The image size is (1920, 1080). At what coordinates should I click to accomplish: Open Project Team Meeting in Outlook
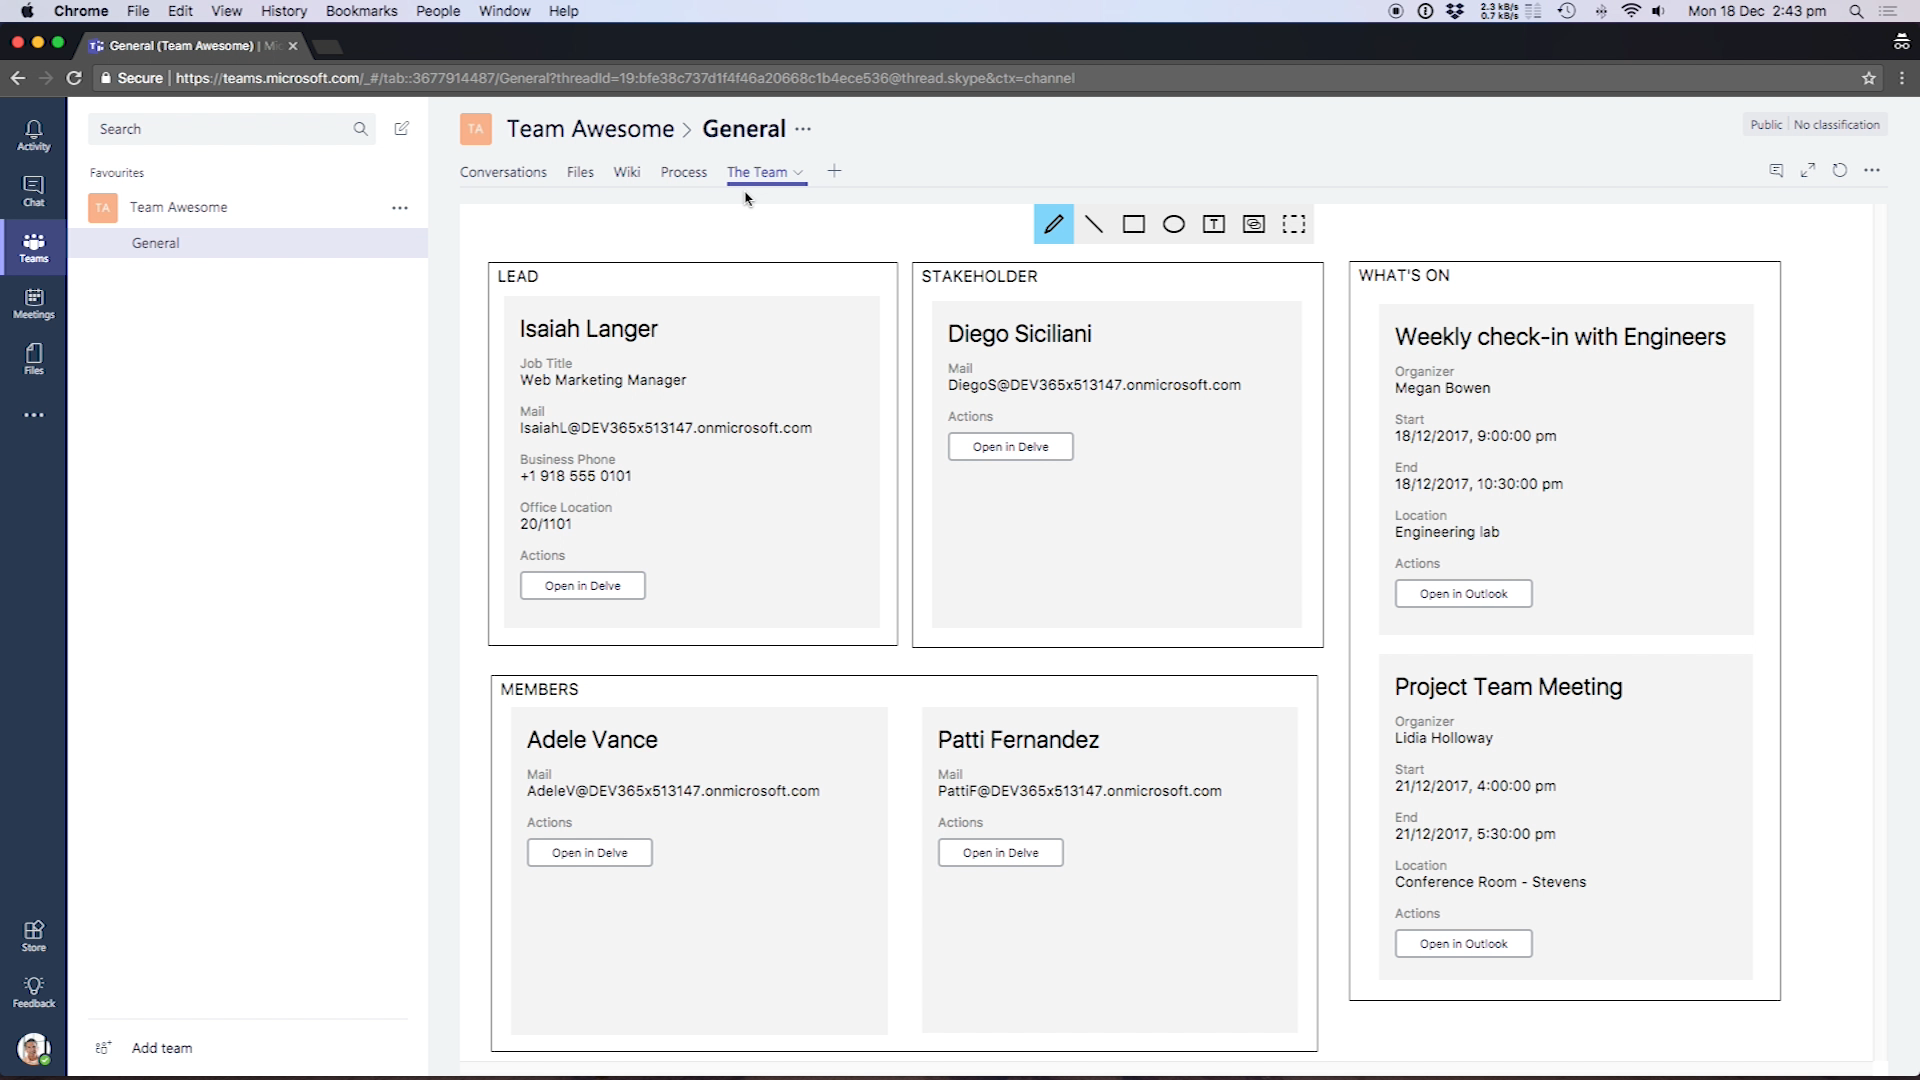1463,944
